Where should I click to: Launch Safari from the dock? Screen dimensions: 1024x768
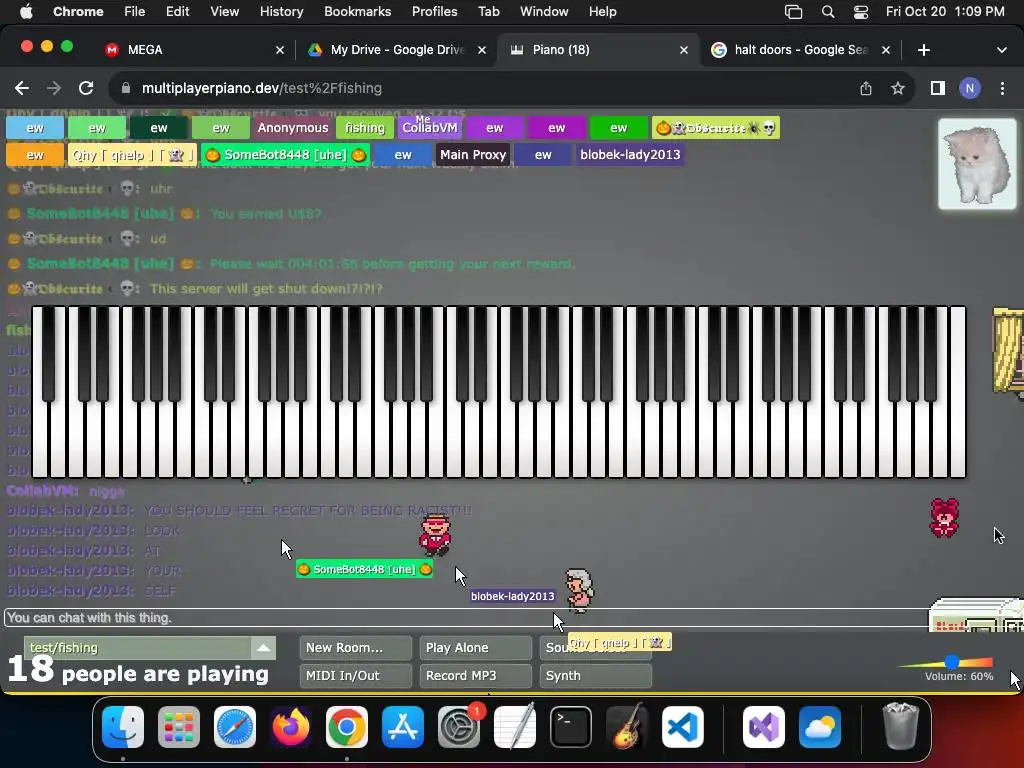235,727
